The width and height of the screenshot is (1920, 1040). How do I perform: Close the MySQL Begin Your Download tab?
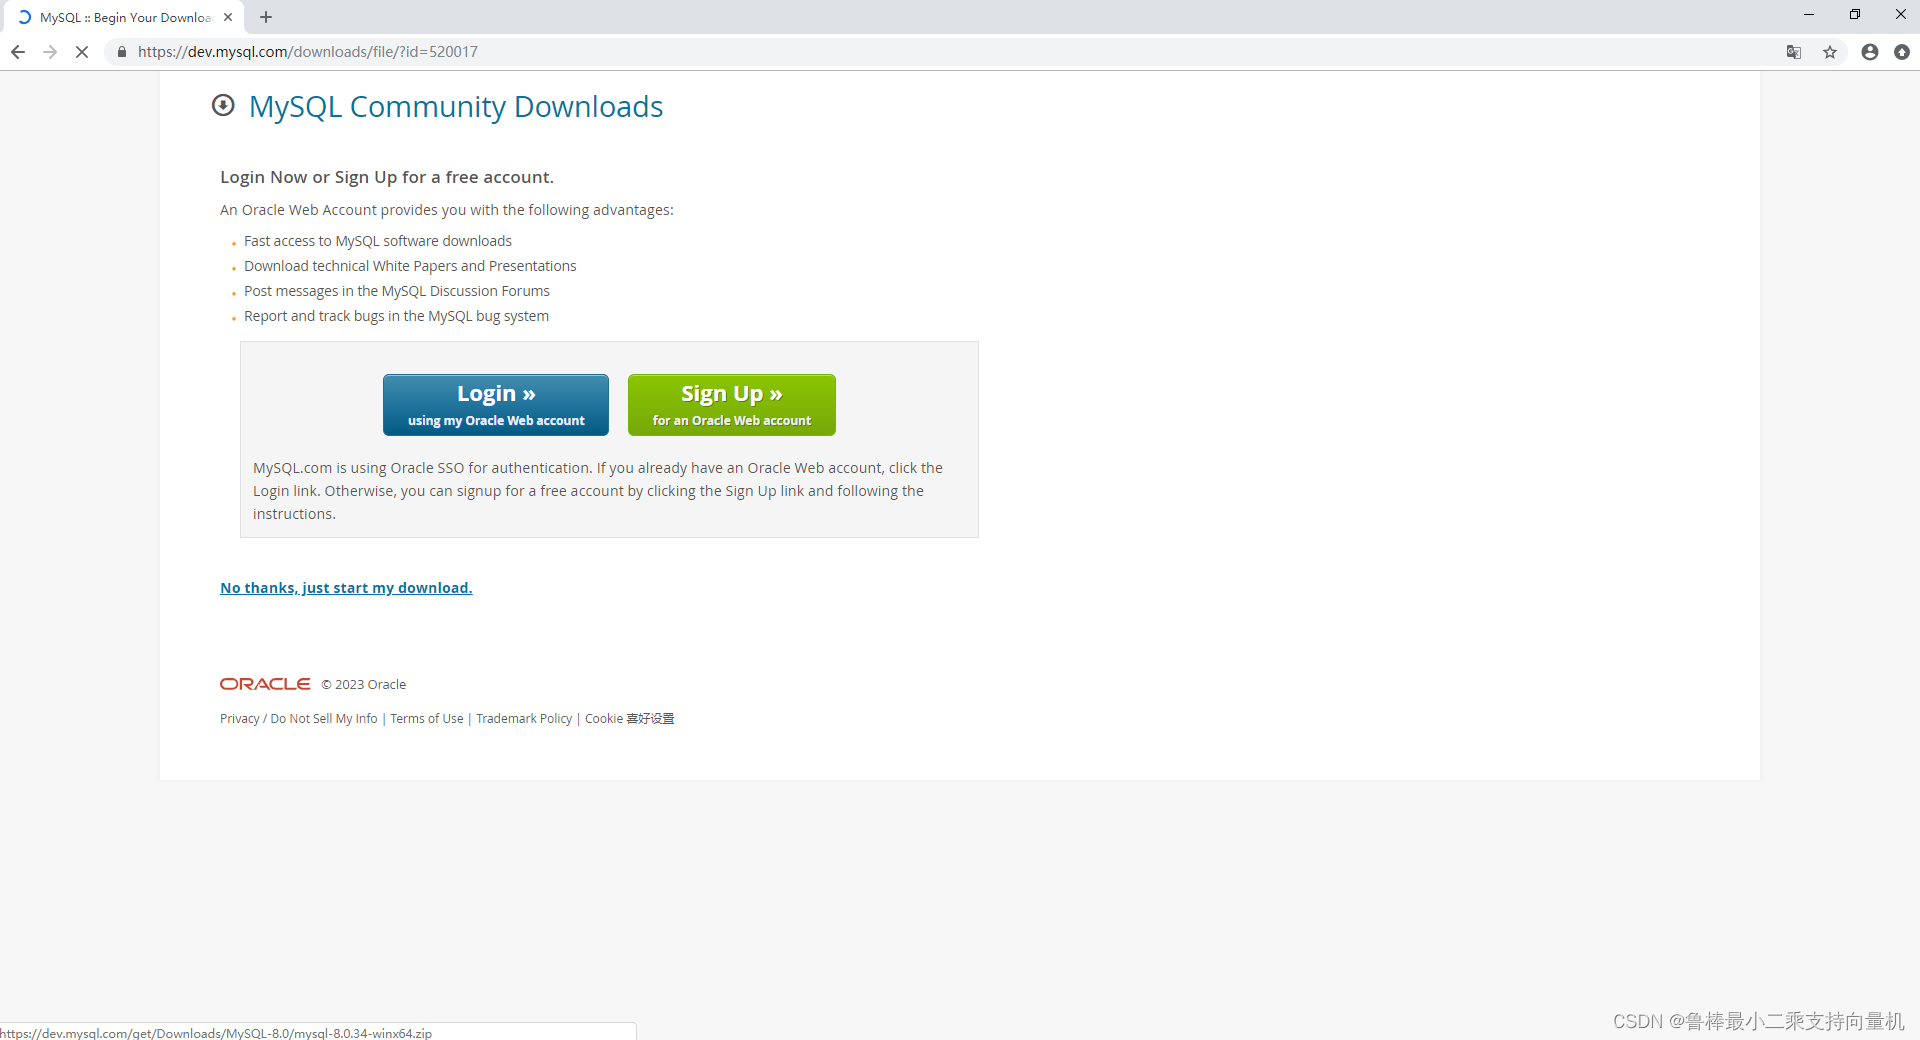pyautogui.click(x=228, y=17)
